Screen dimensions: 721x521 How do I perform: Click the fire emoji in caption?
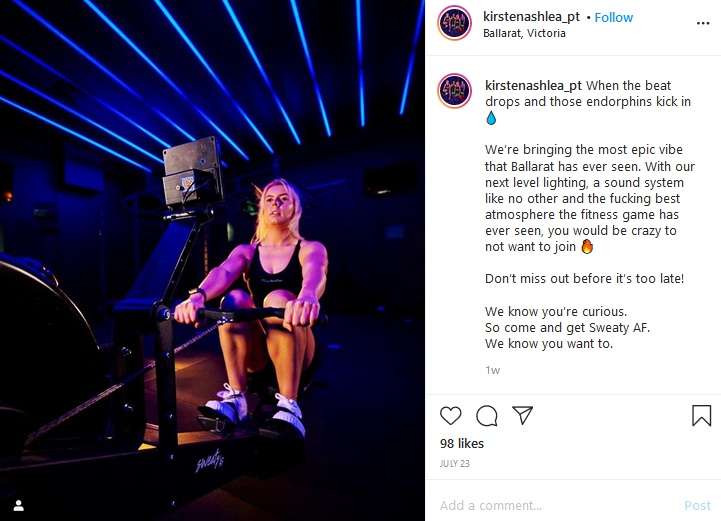pos(587,246)
